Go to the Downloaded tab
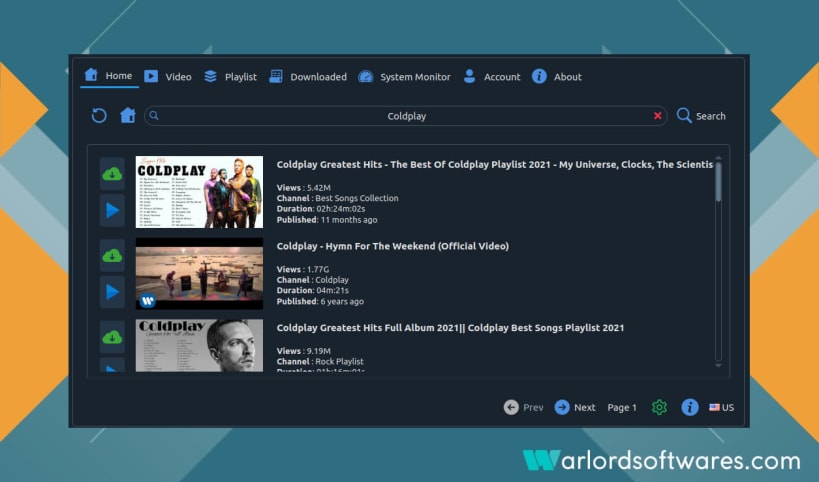 point(308,77)
